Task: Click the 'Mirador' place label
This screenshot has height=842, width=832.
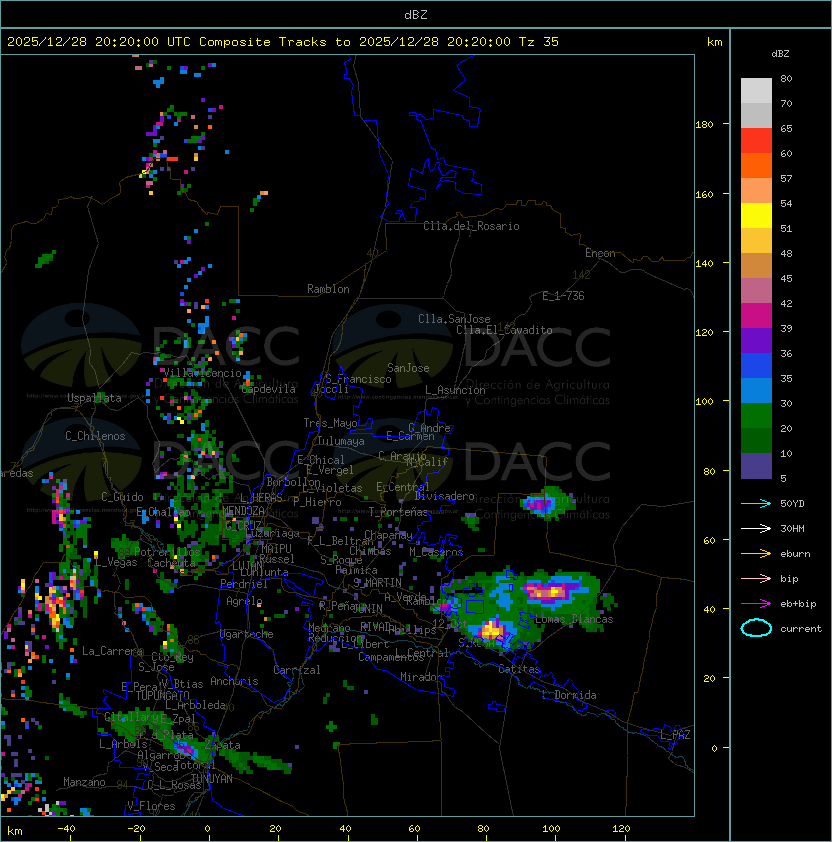Action: [x=421, y=677]
